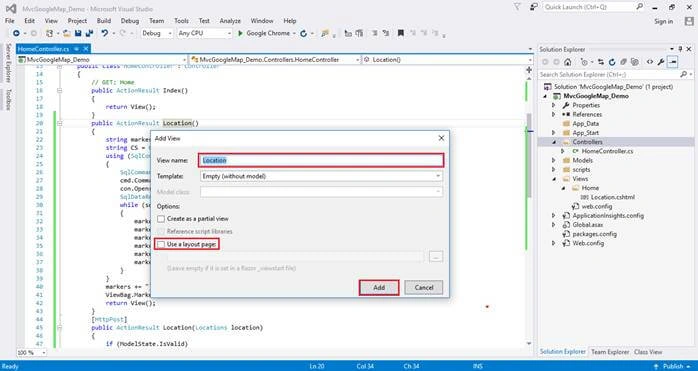Expand the Models folder
This screenshot has height=371, width=698.
[x=553, y=160]
